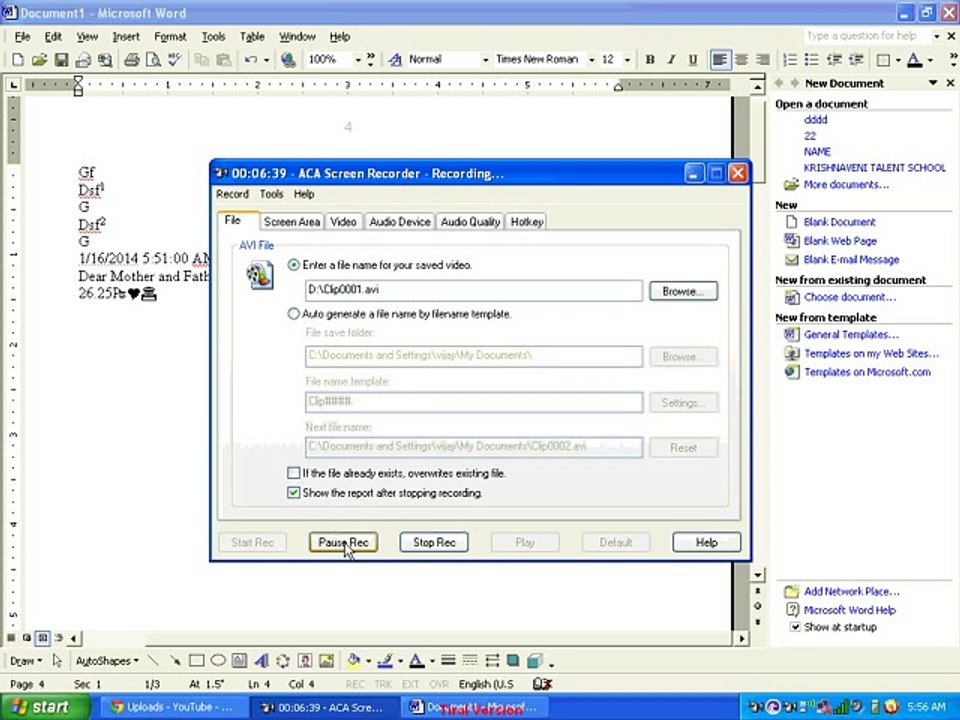The height and width of the screenshot is (720, 960).
Task: Click the Shadow Style icon
Action: click(x=513, y=661)
